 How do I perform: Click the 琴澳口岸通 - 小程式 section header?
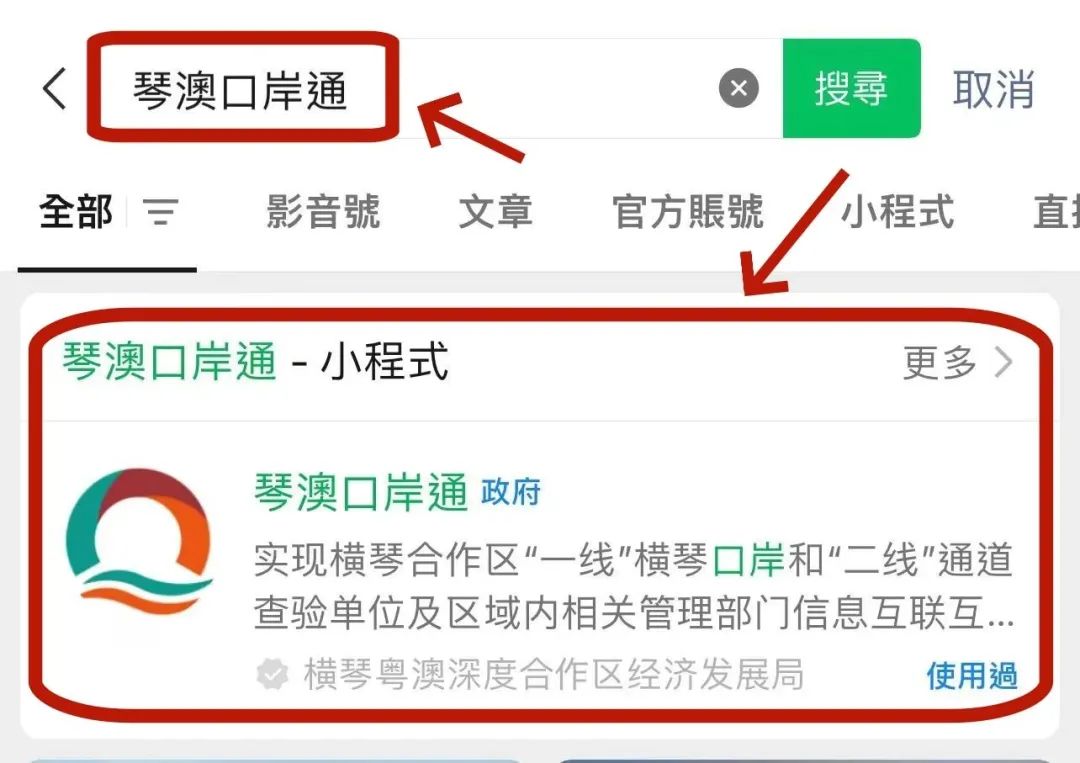click(256, 362)
